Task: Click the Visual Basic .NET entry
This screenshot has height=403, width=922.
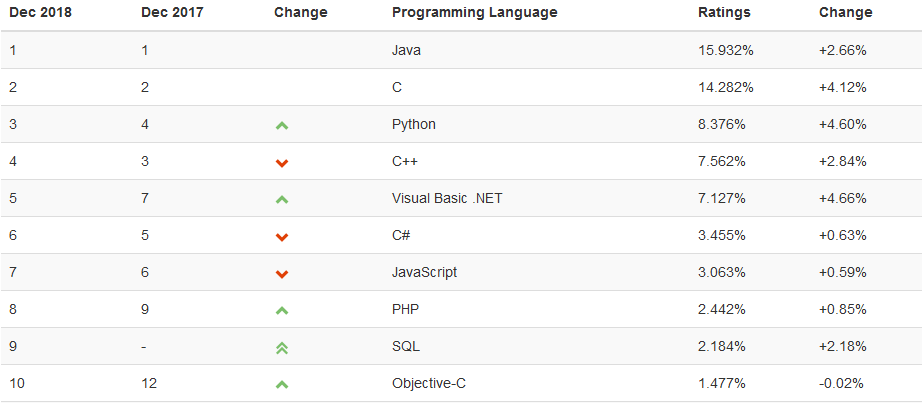Action: click(x=447, y=198)
